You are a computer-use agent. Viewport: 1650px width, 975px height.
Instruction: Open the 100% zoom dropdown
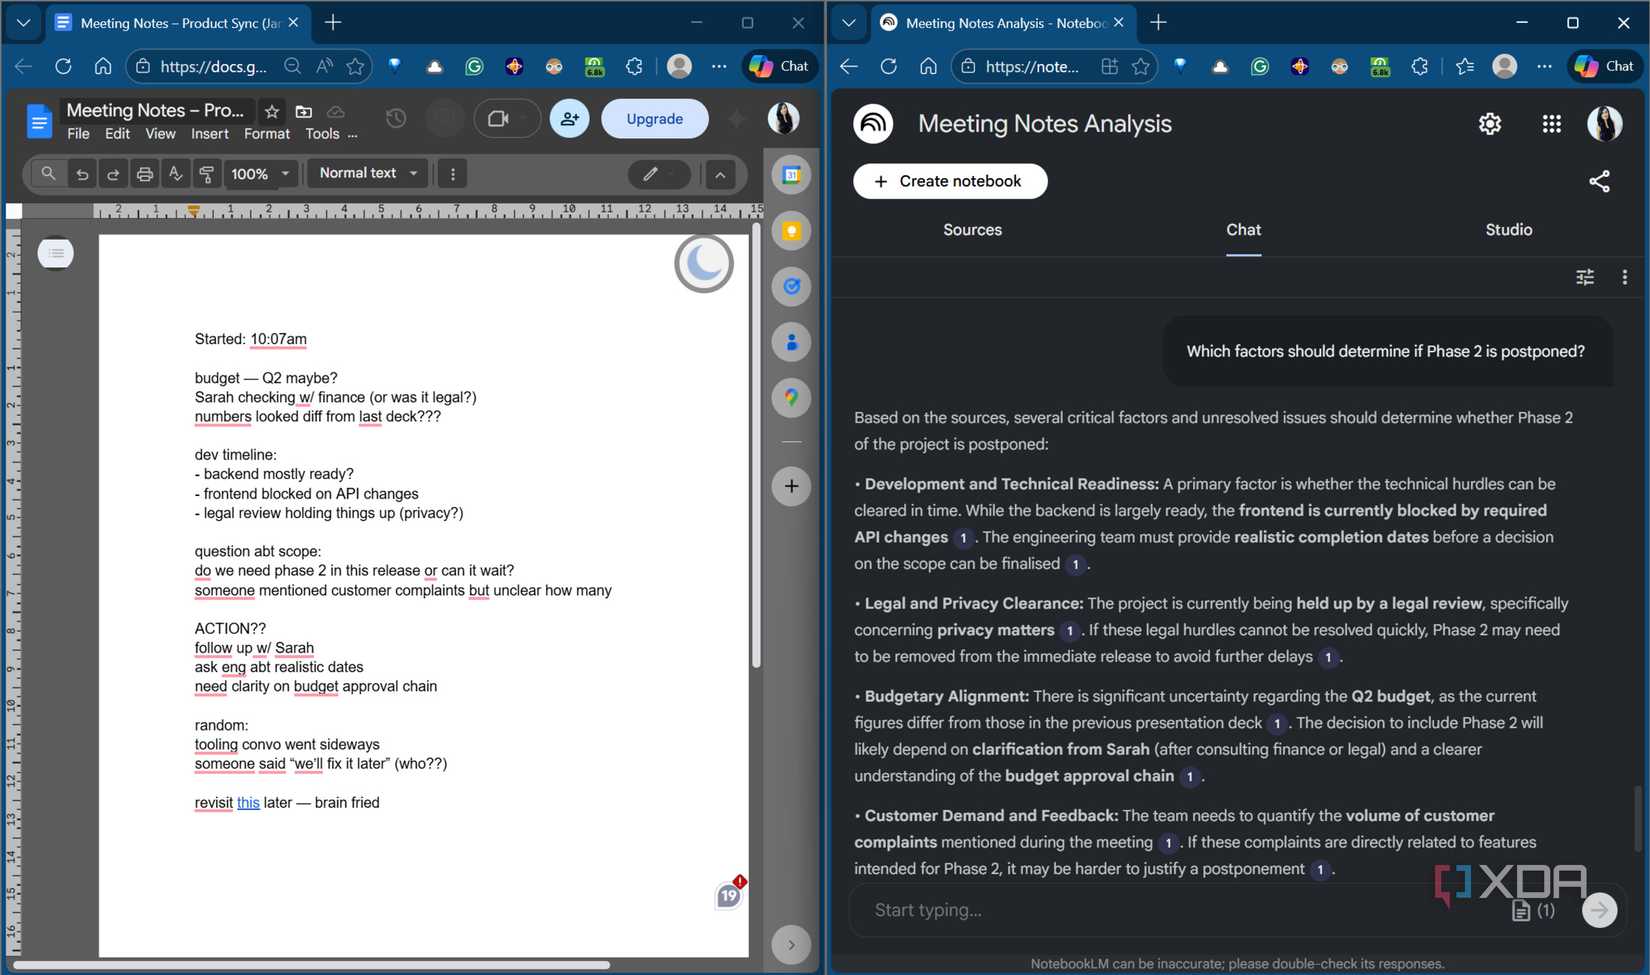[x=258, y=173]
